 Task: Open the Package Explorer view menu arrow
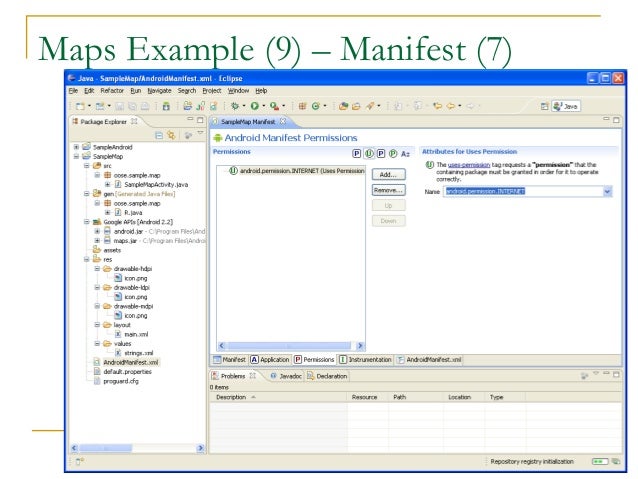[200, 133]
